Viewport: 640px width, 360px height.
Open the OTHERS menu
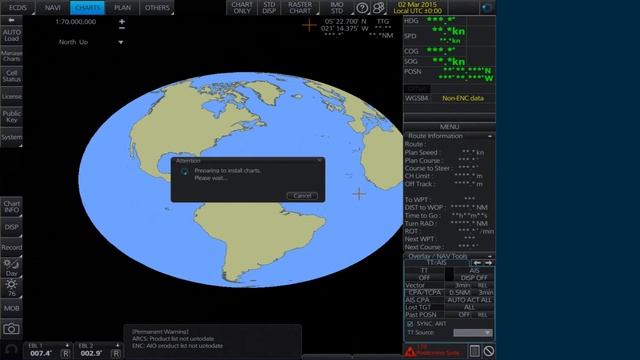point(157,8)
